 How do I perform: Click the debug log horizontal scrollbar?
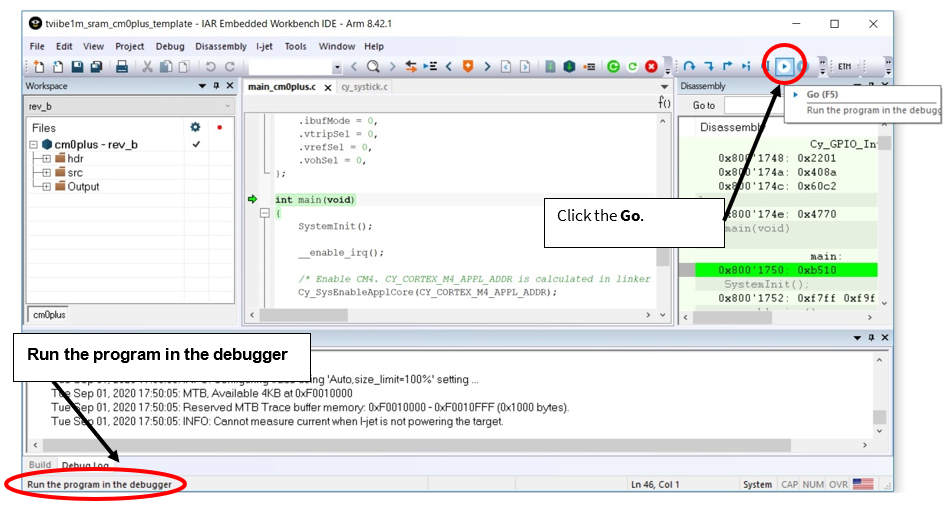pos(417,445)
